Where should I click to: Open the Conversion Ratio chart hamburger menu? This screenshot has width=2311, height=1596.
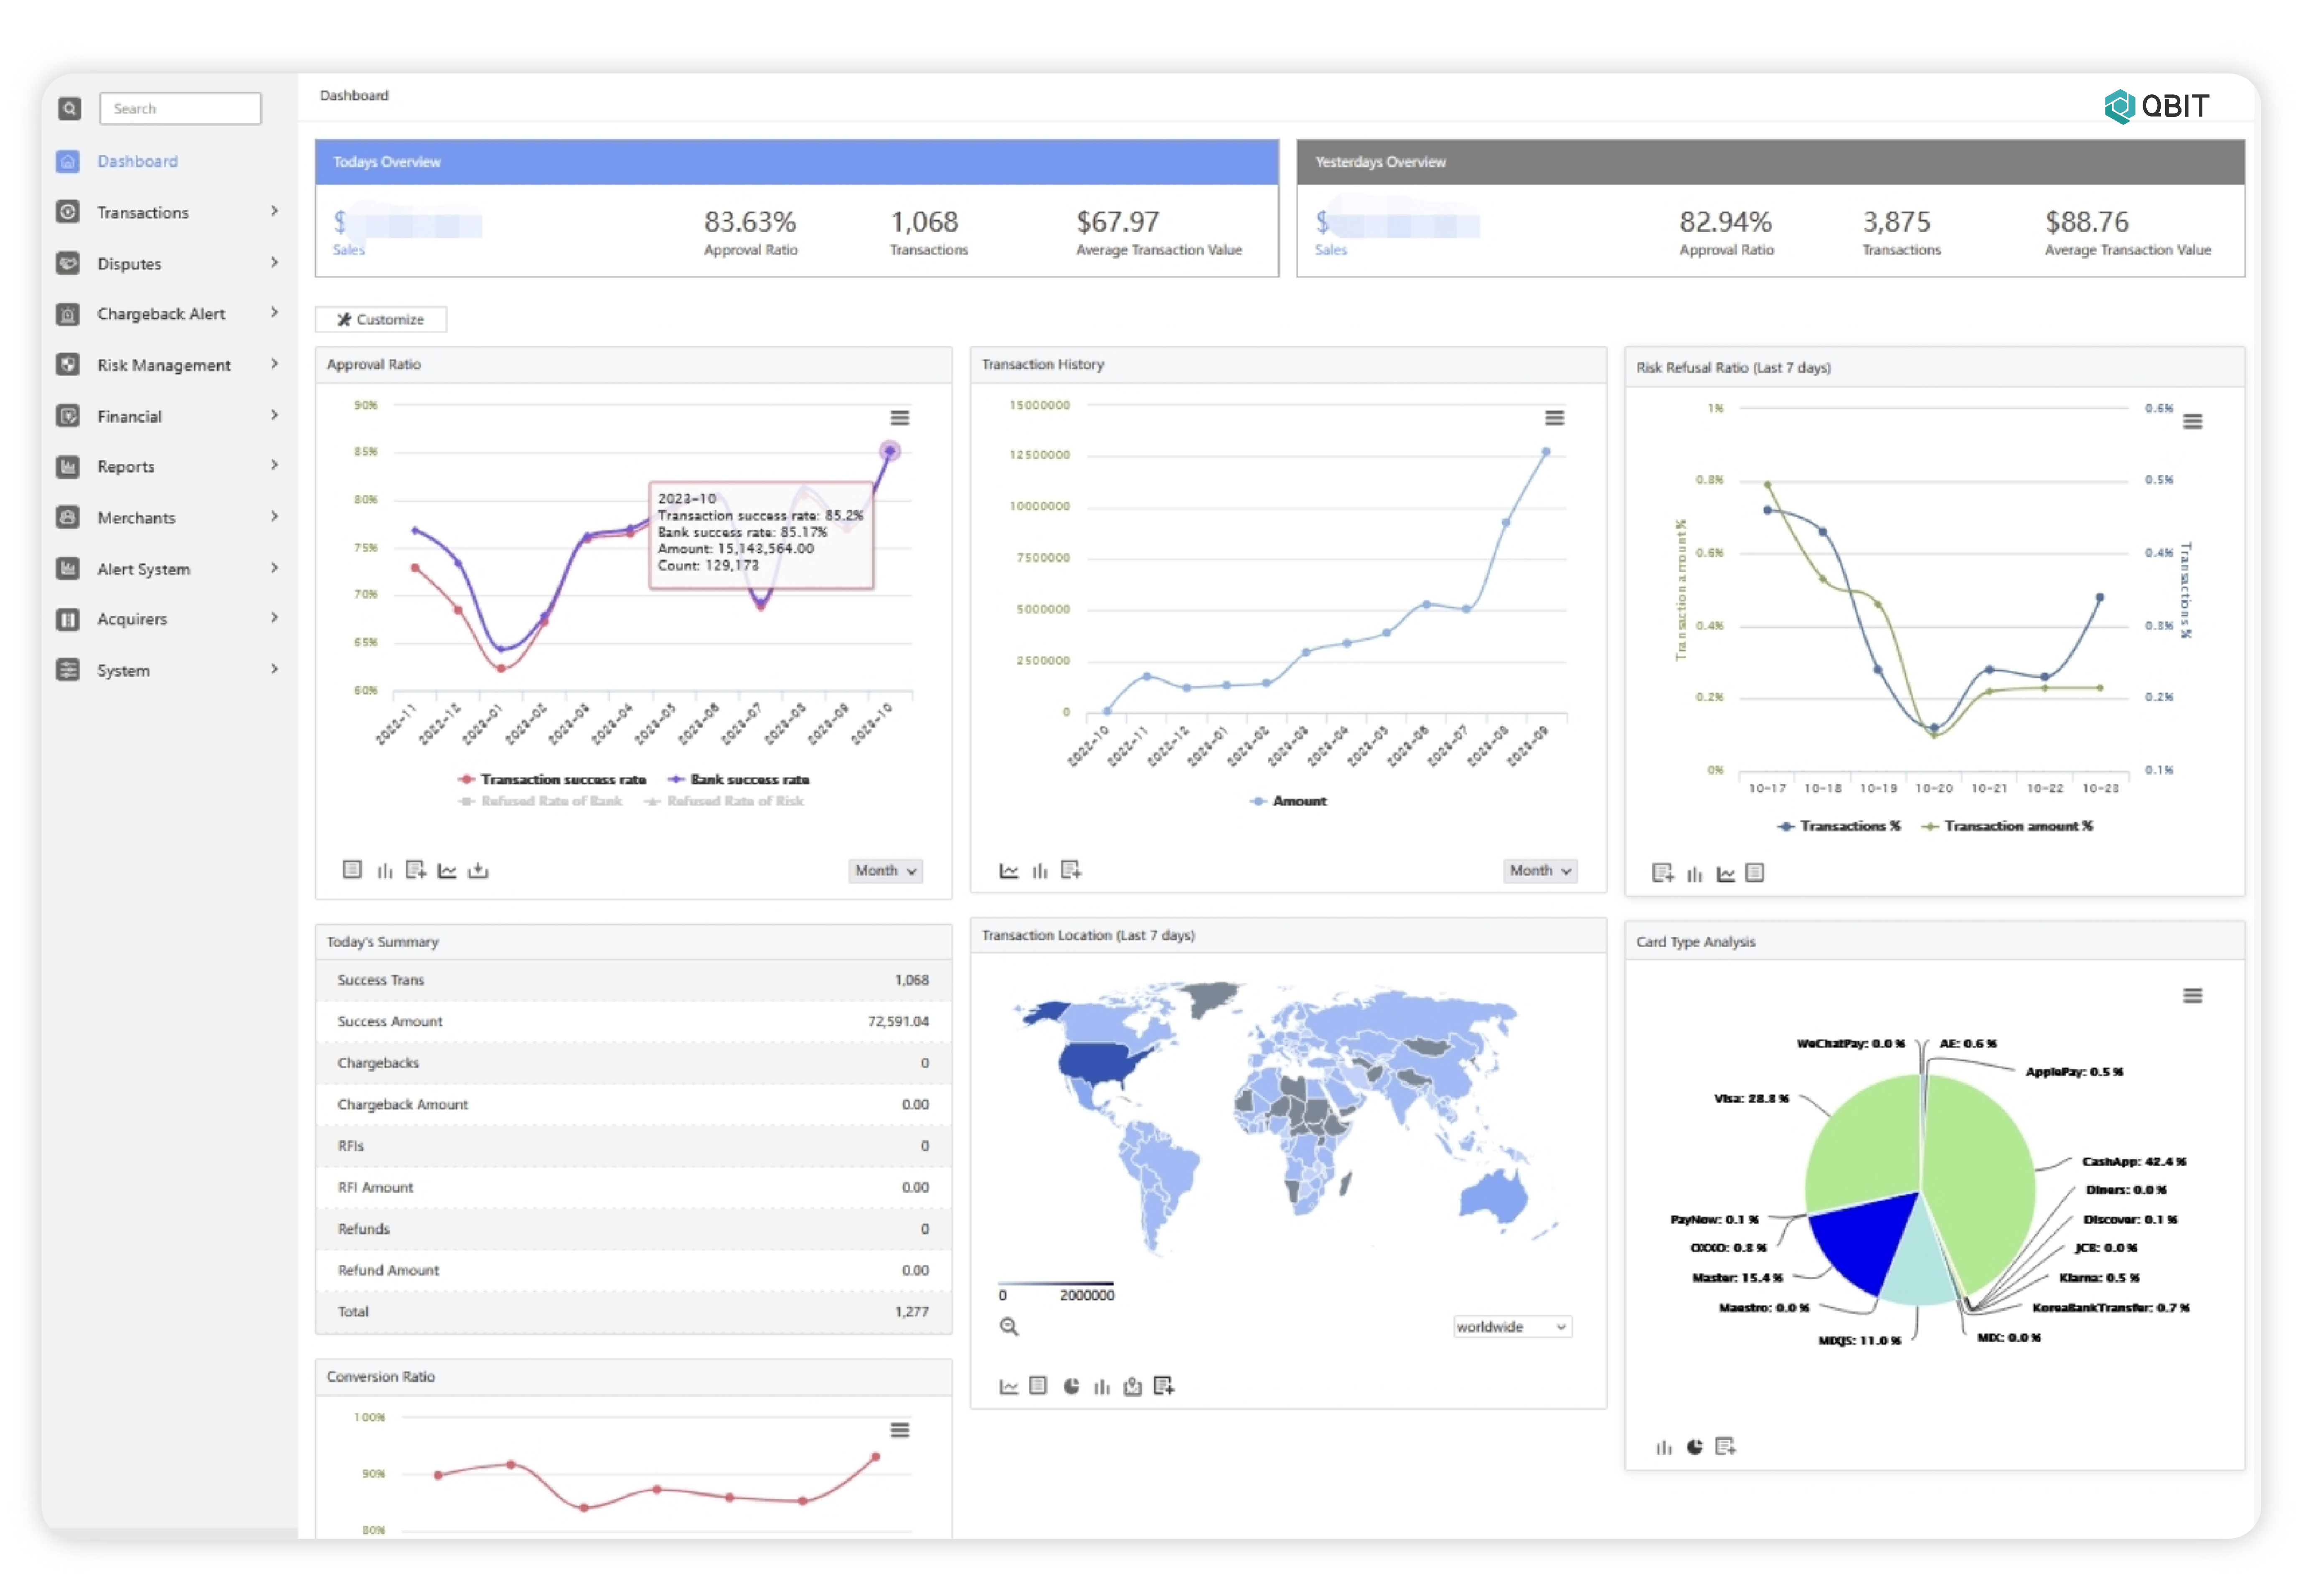pos(900,1431)
